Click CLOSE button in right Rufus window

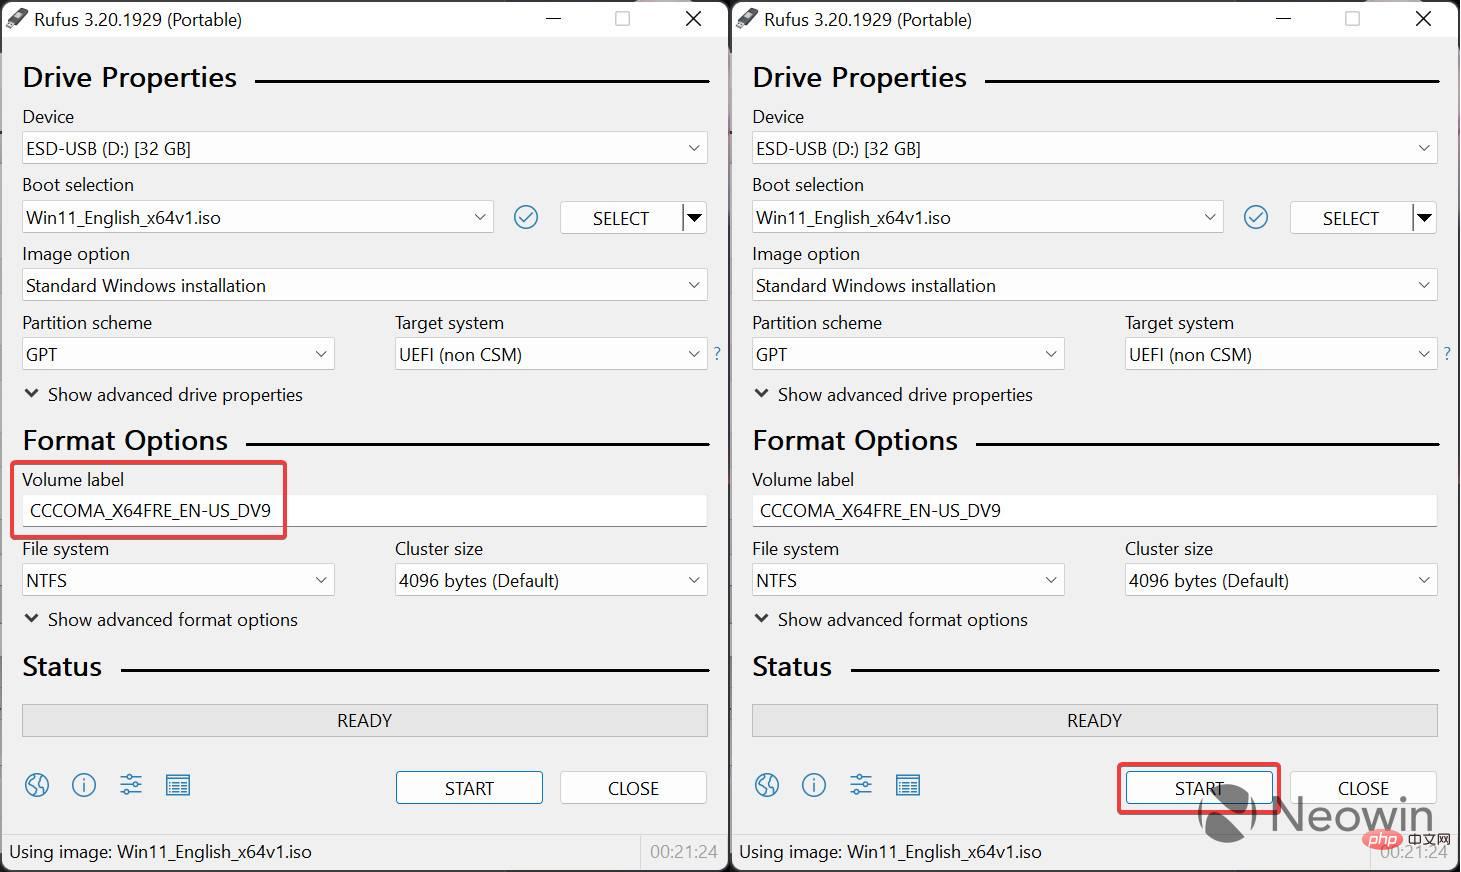click(x=1363, y=788)
